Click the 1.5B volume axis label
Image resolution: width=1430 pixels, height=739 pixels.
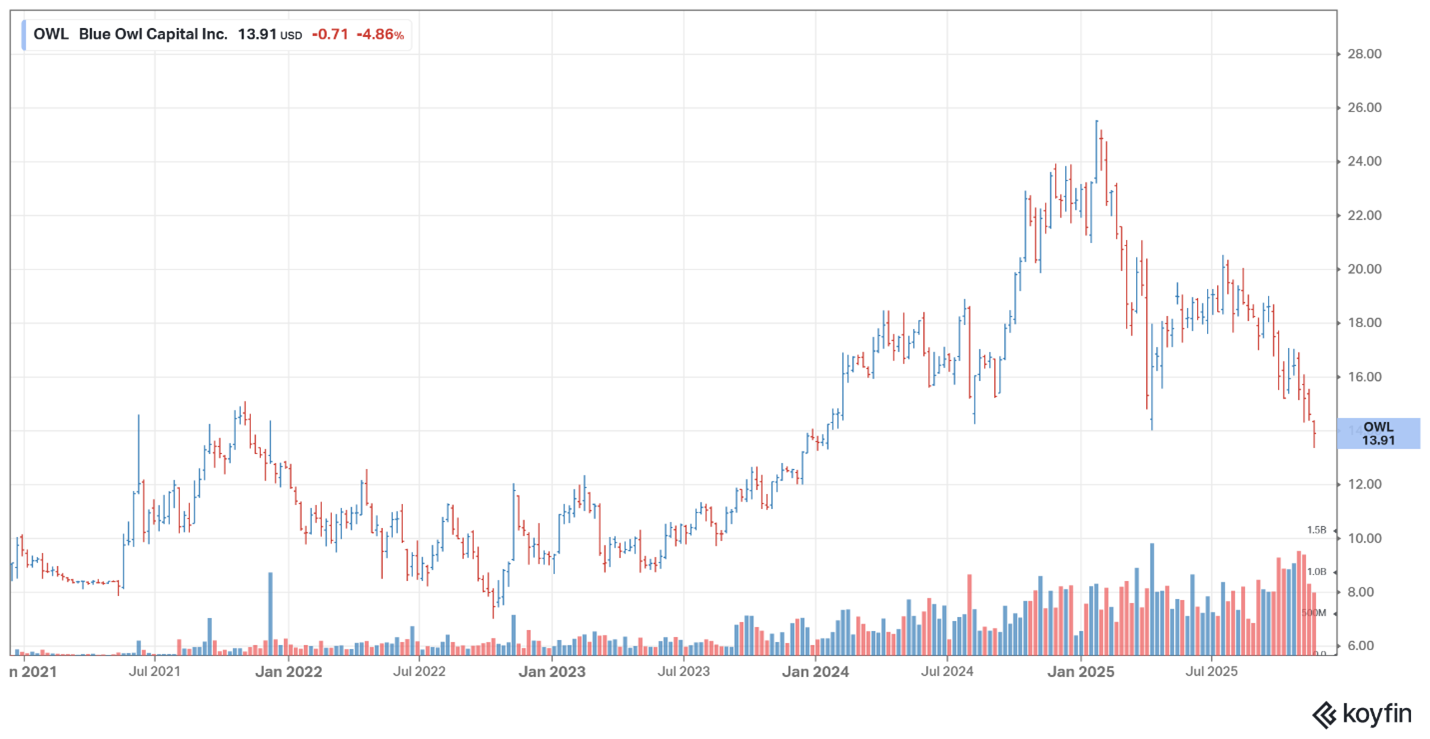click(1315, 530)
